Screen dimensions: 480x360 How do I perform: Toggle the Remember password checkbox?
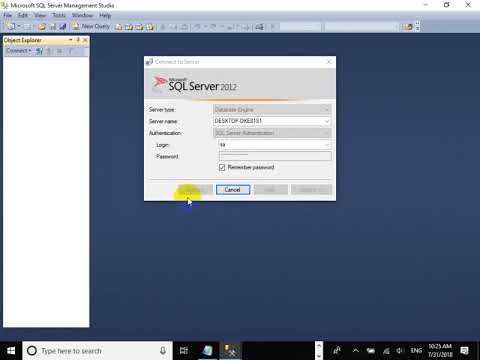tap(222, 167)
